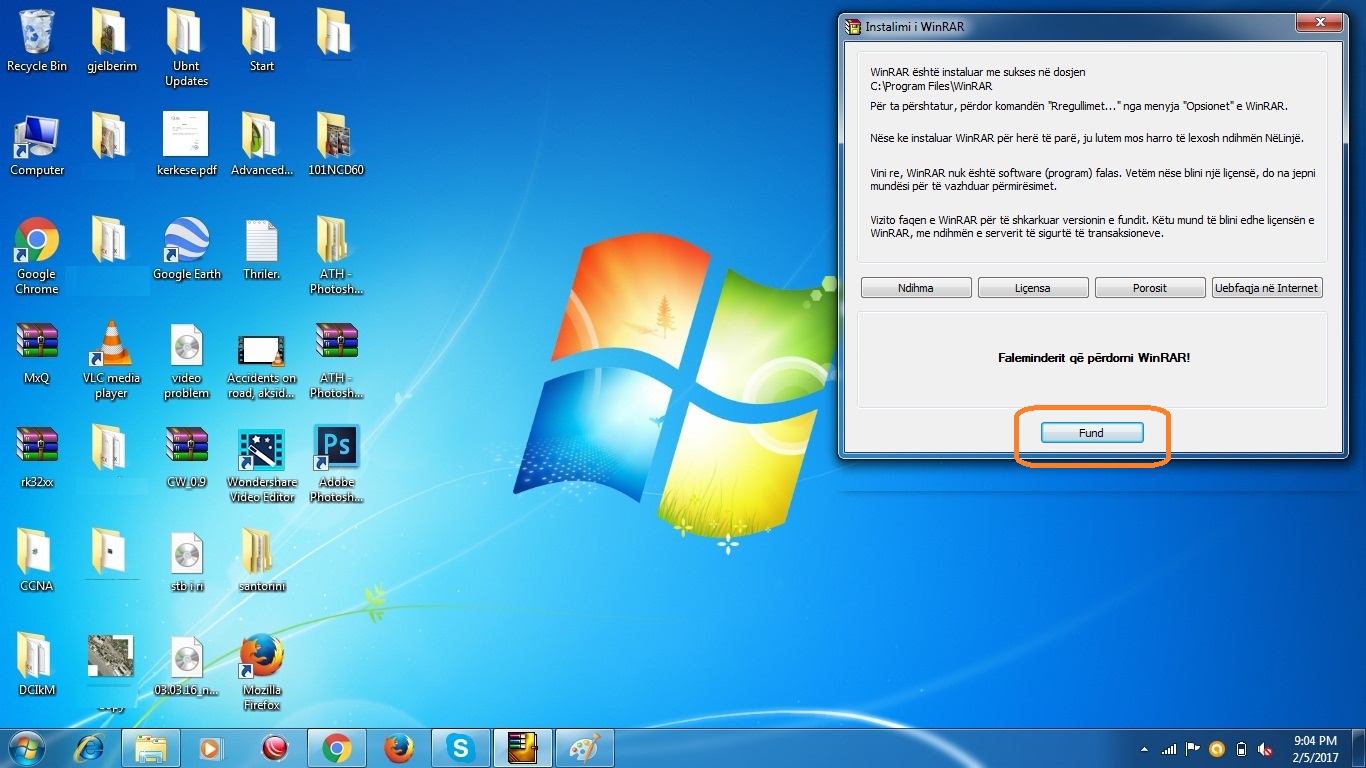Select the Adobe Photoshop shortcut

tap(336, 464)
